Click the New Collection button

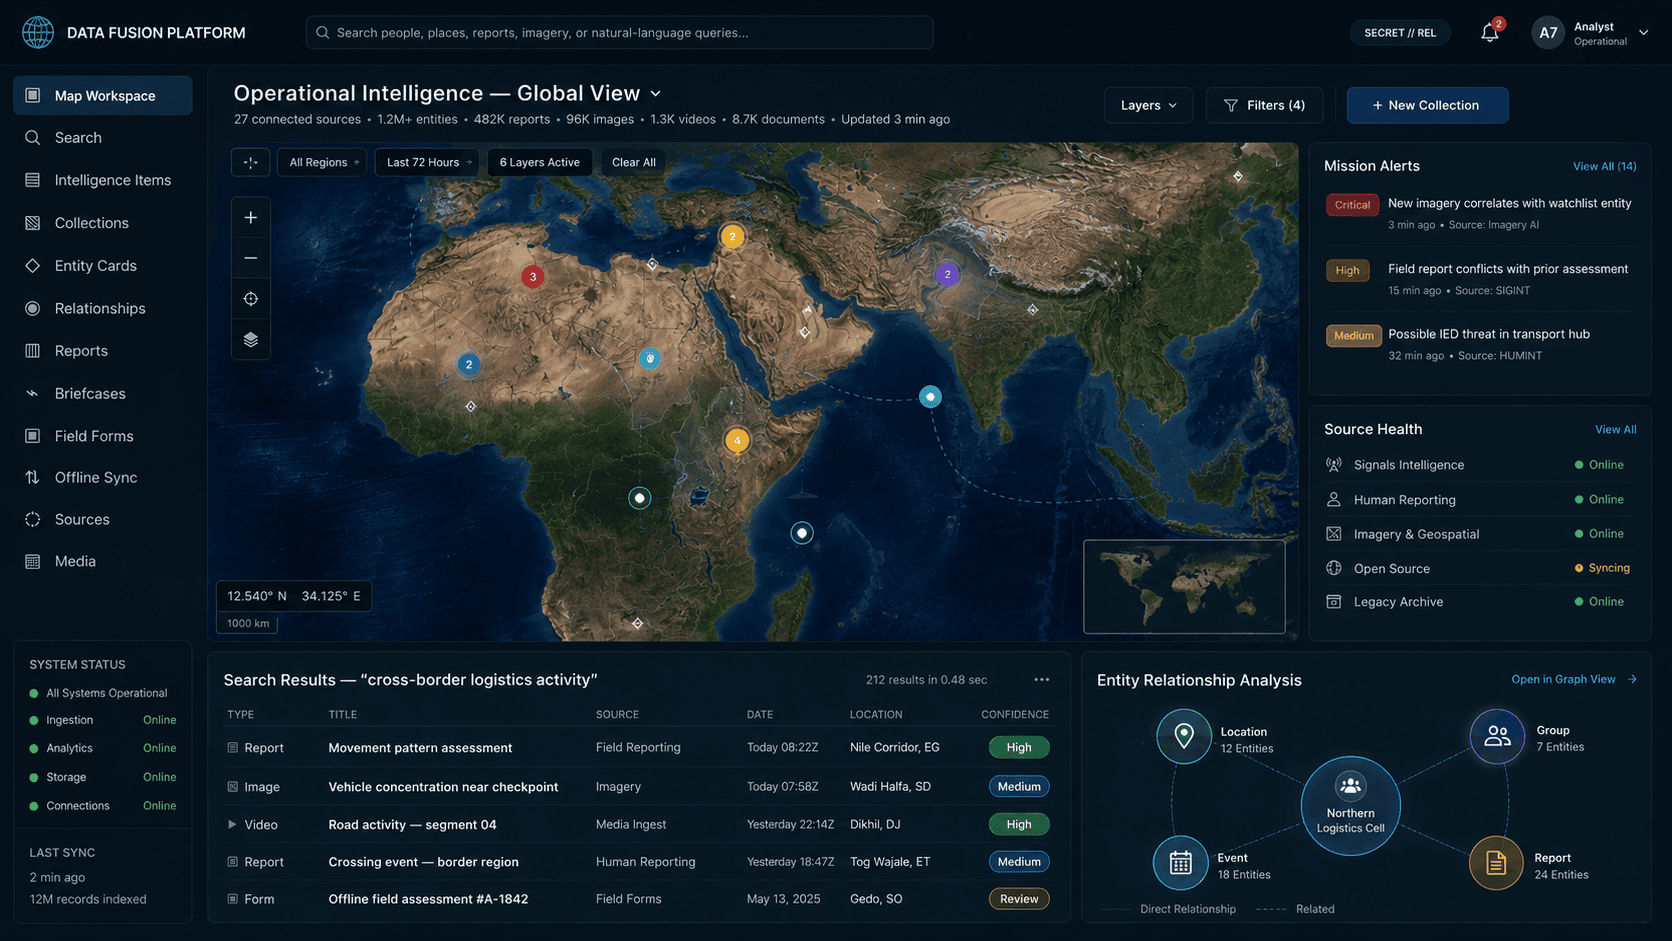pyautogui.click(x=1427, y=105)
